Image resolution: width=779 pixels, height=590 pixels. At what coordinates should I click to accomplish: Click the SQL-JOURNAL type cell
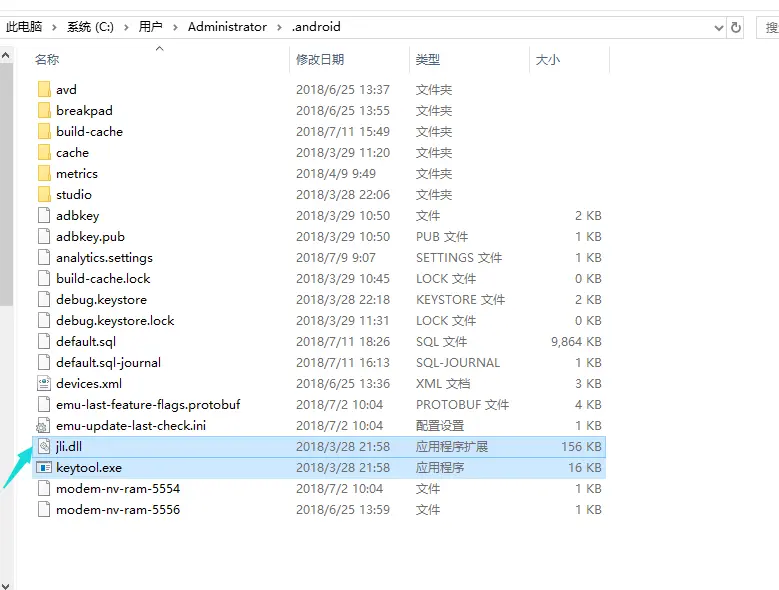458,363
